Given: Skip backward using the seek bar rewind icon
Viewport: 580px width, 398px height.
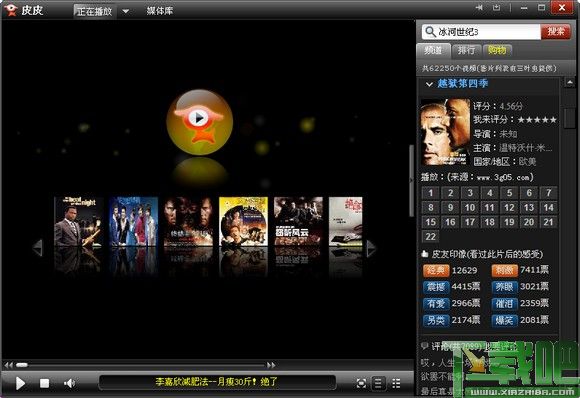Looking at the screenshot, I should point(9,365).
